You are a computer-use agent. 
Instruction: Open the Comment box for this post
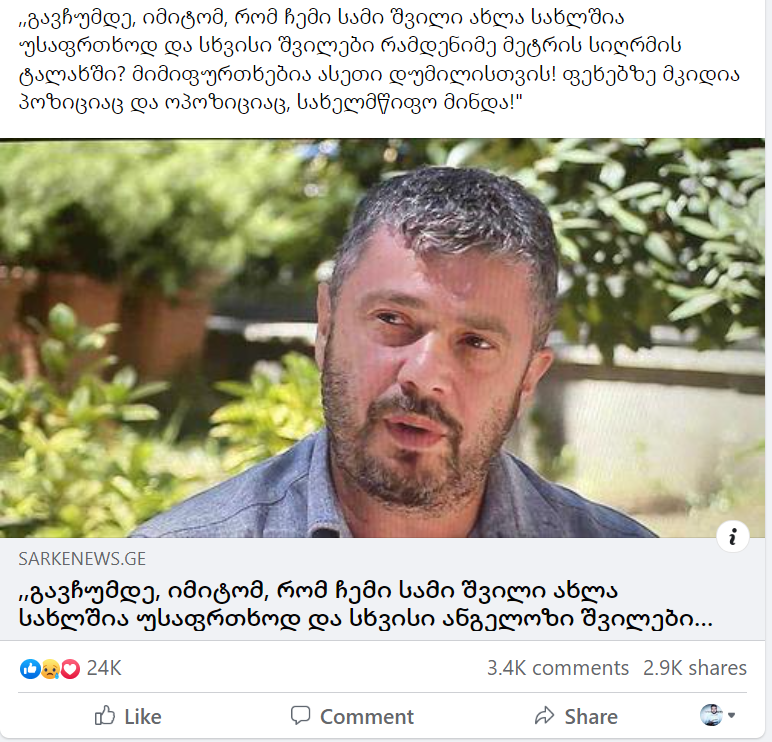pos(352,716)
